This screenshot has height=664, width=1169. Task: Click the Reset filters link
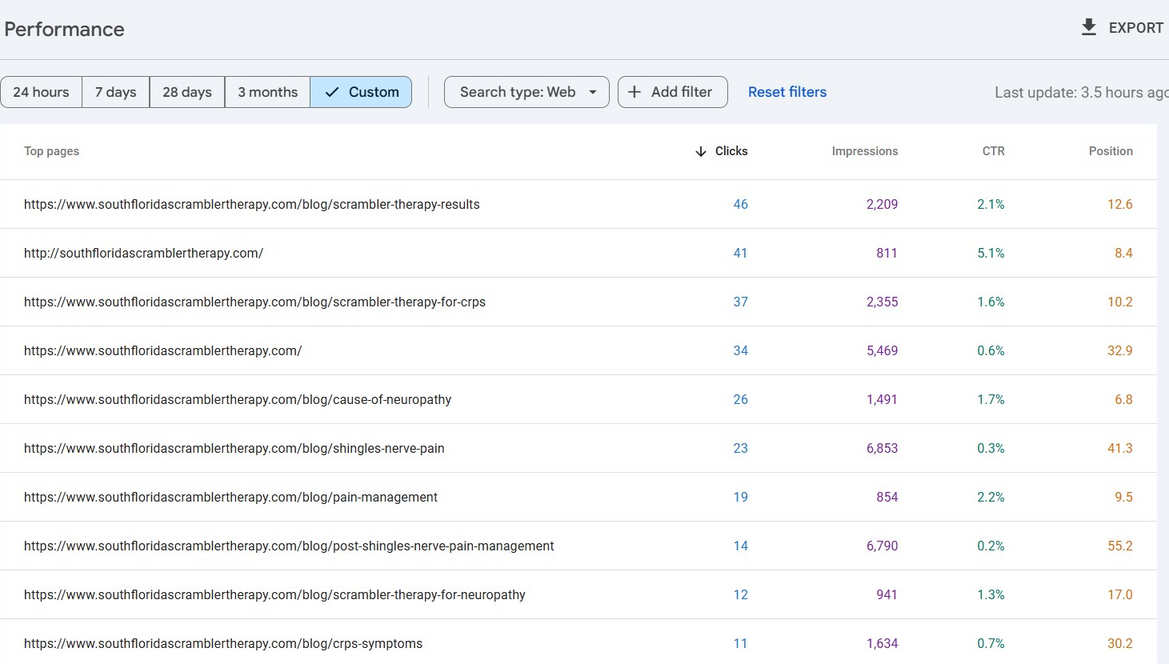(x=787, y=92)
